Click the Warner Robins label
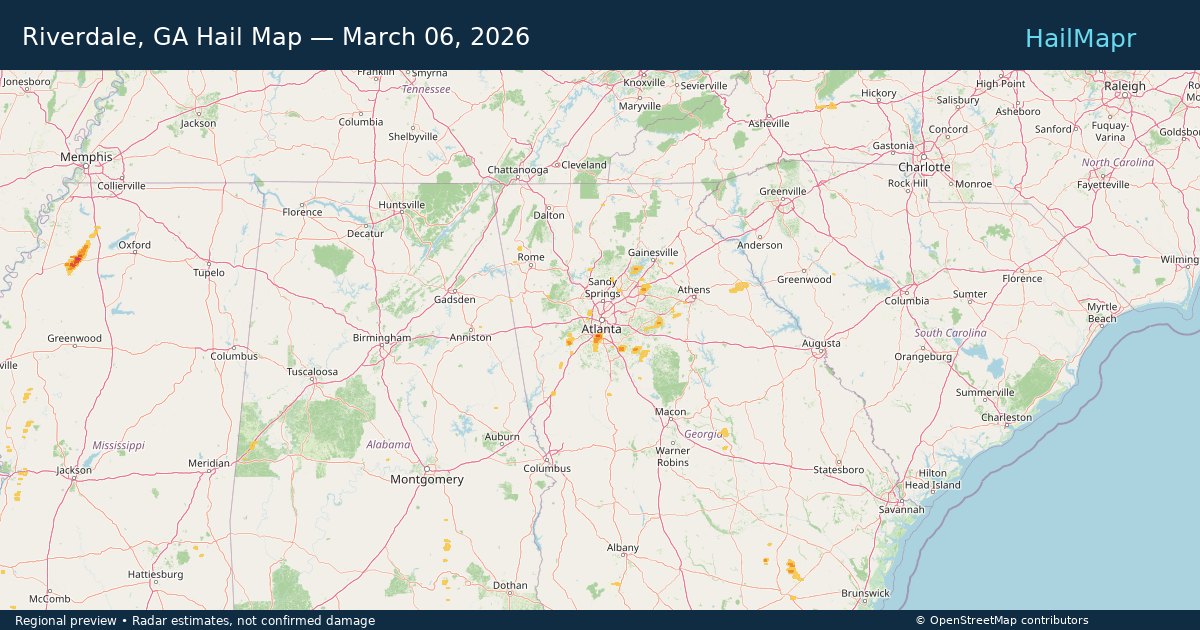The width and height of the screenshot is (1200, 630). point(672,457)
